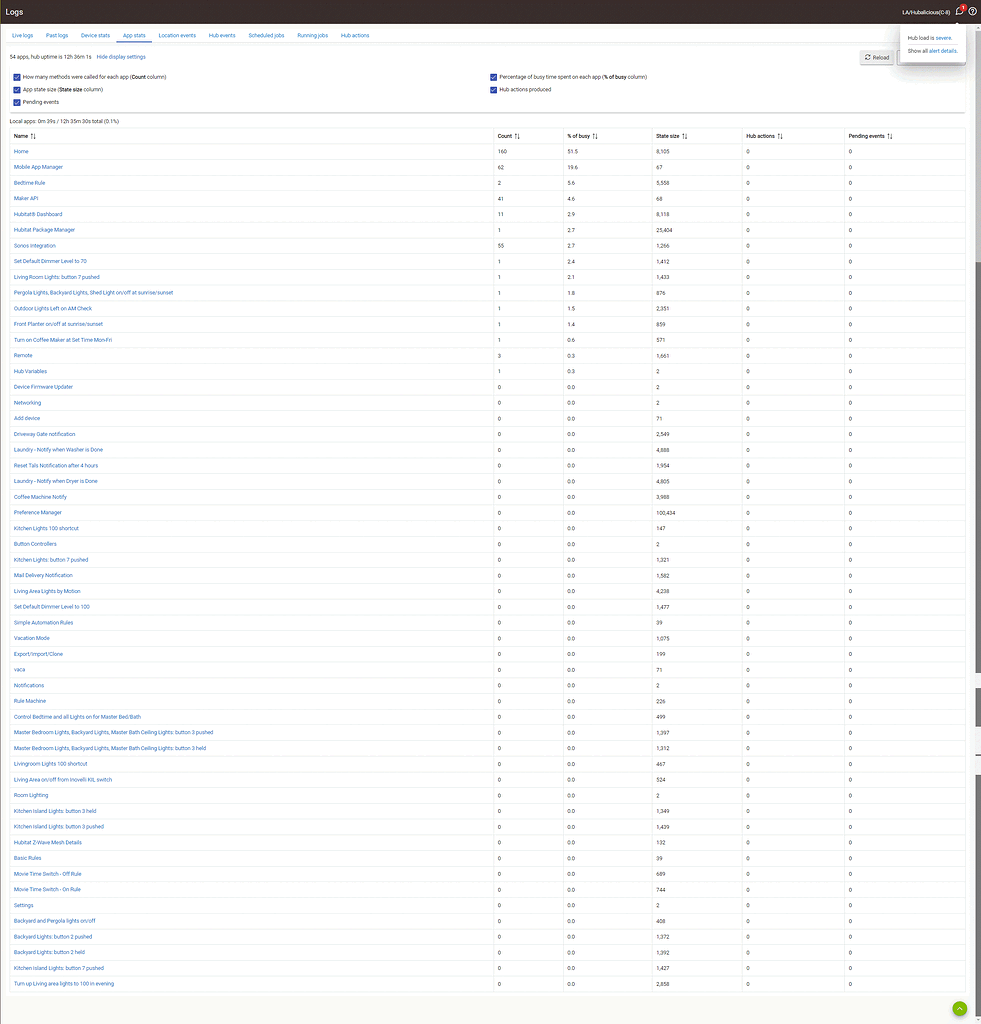Click the help question mark icon
Image resolution: width=981 pixels, height=1024 pixels.
[973, 12]
